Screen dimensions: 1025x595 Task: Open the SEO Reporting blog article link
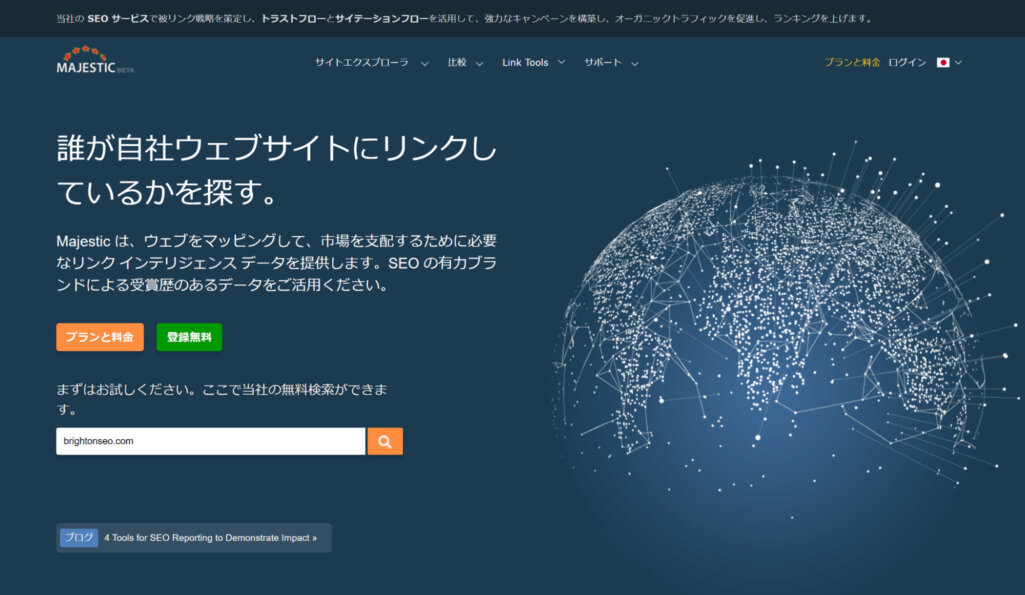tap(209, 537)
